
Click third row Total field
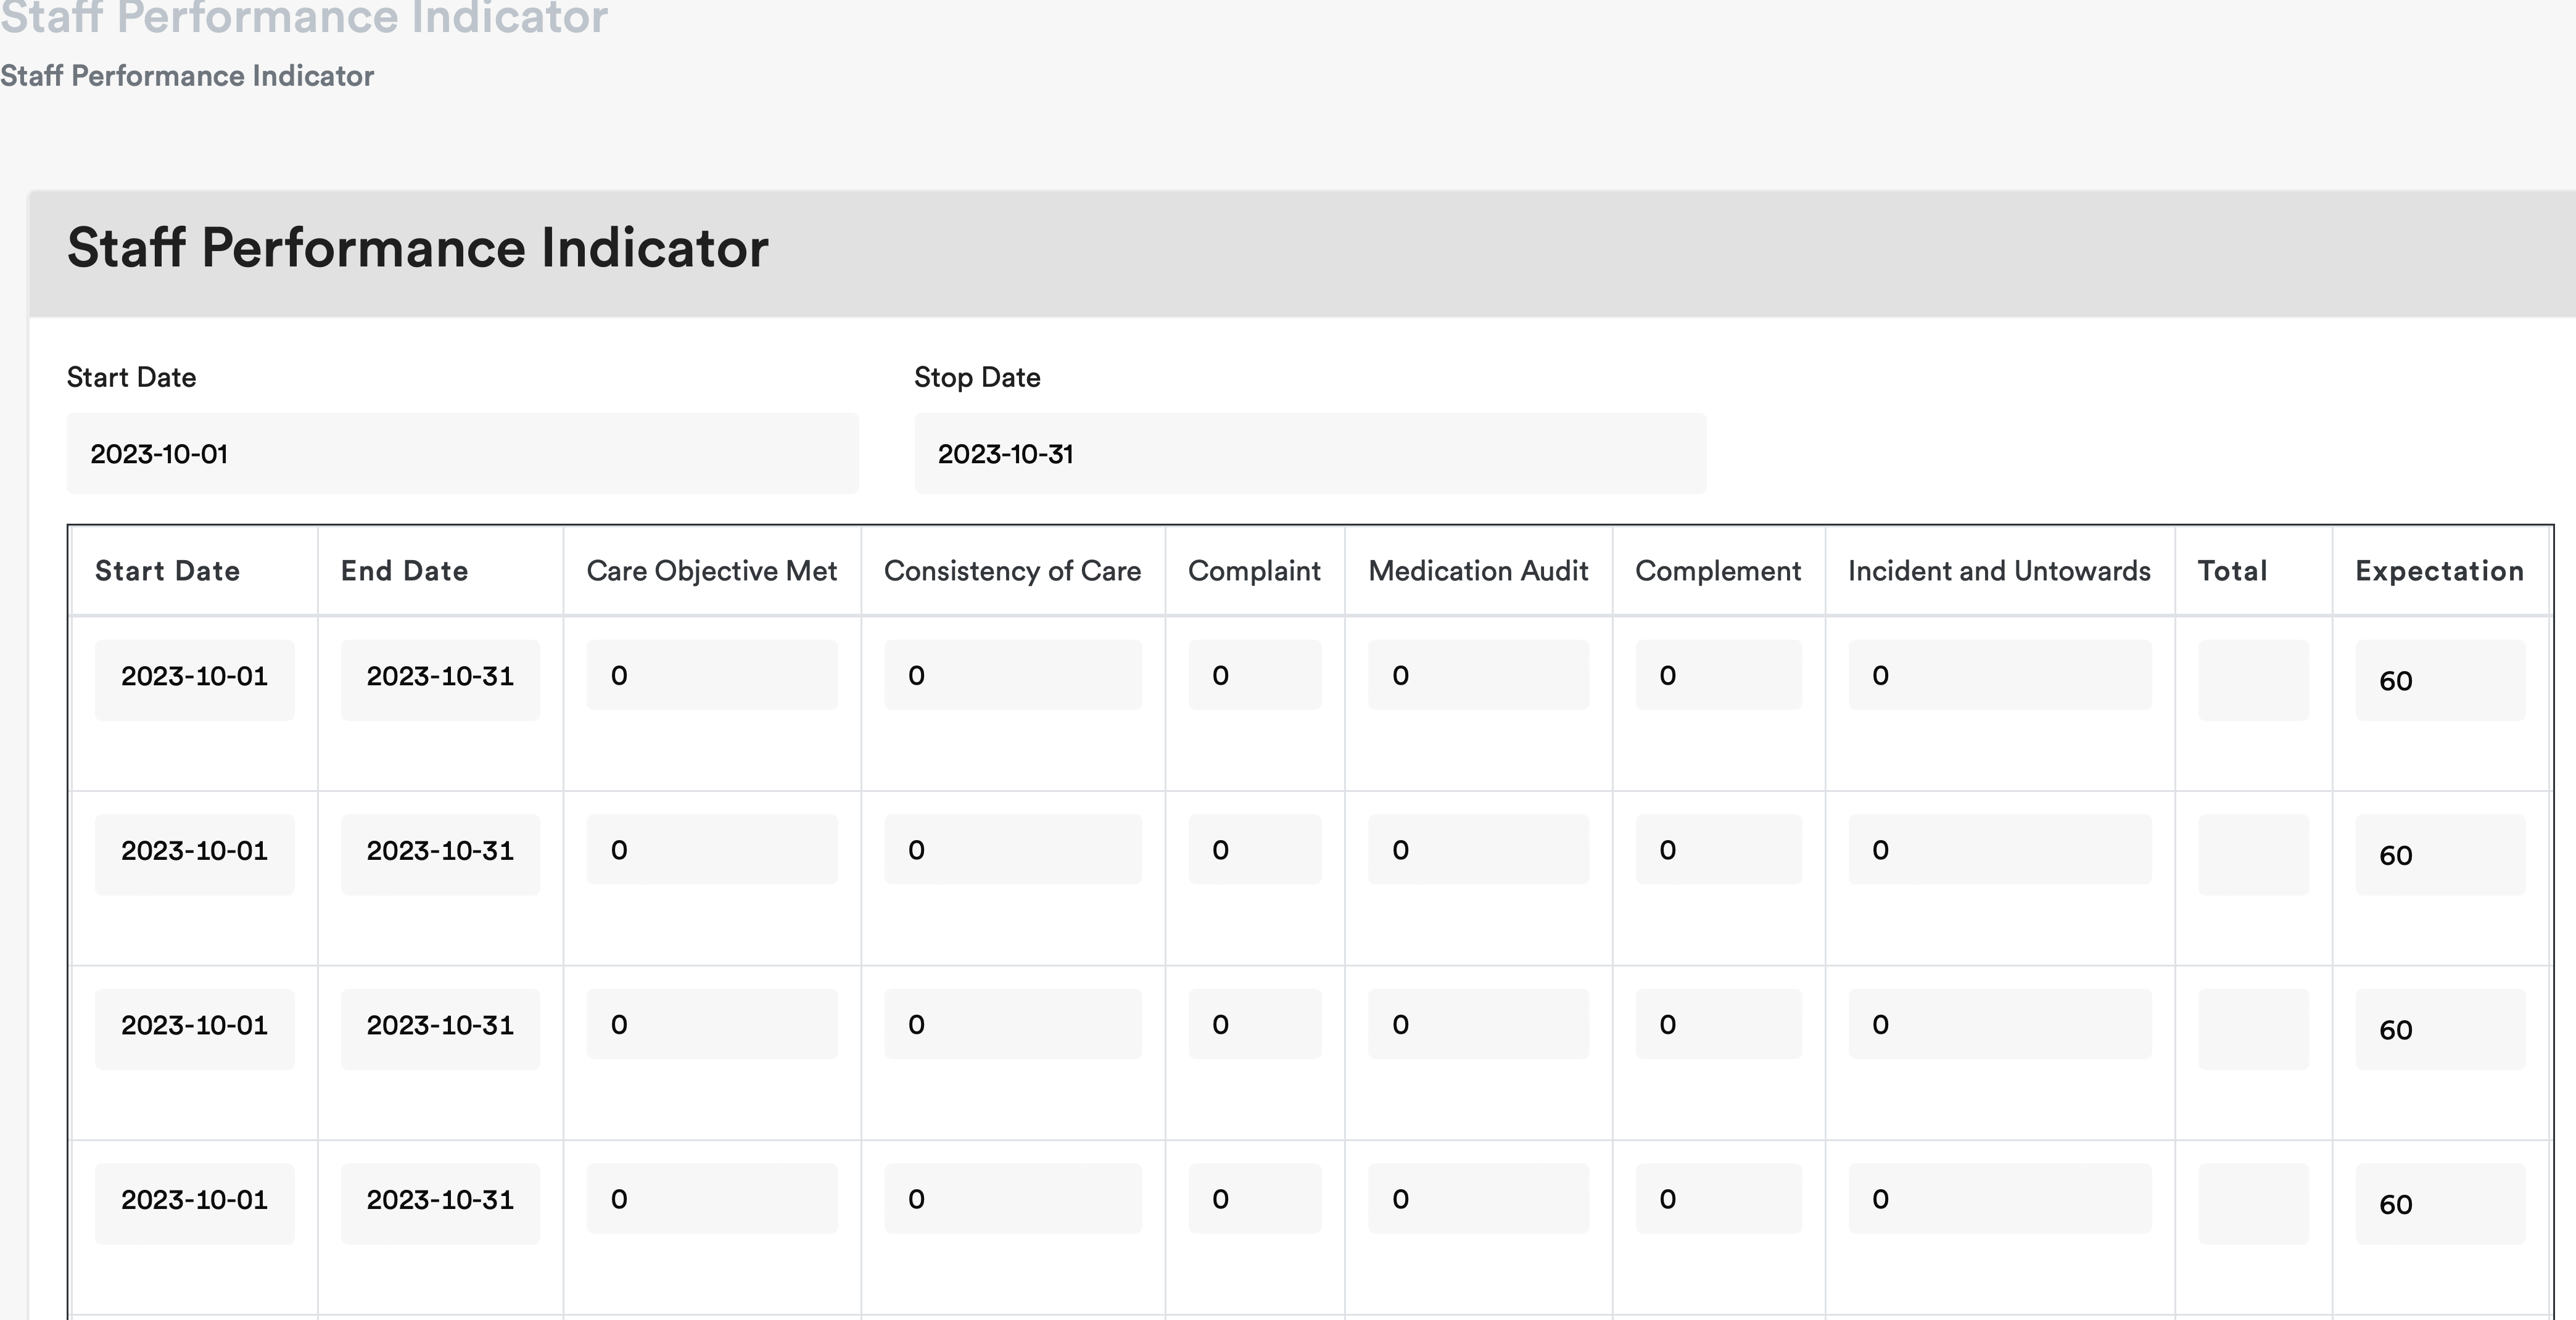pyautogui.click(x=2253, y=1029)
